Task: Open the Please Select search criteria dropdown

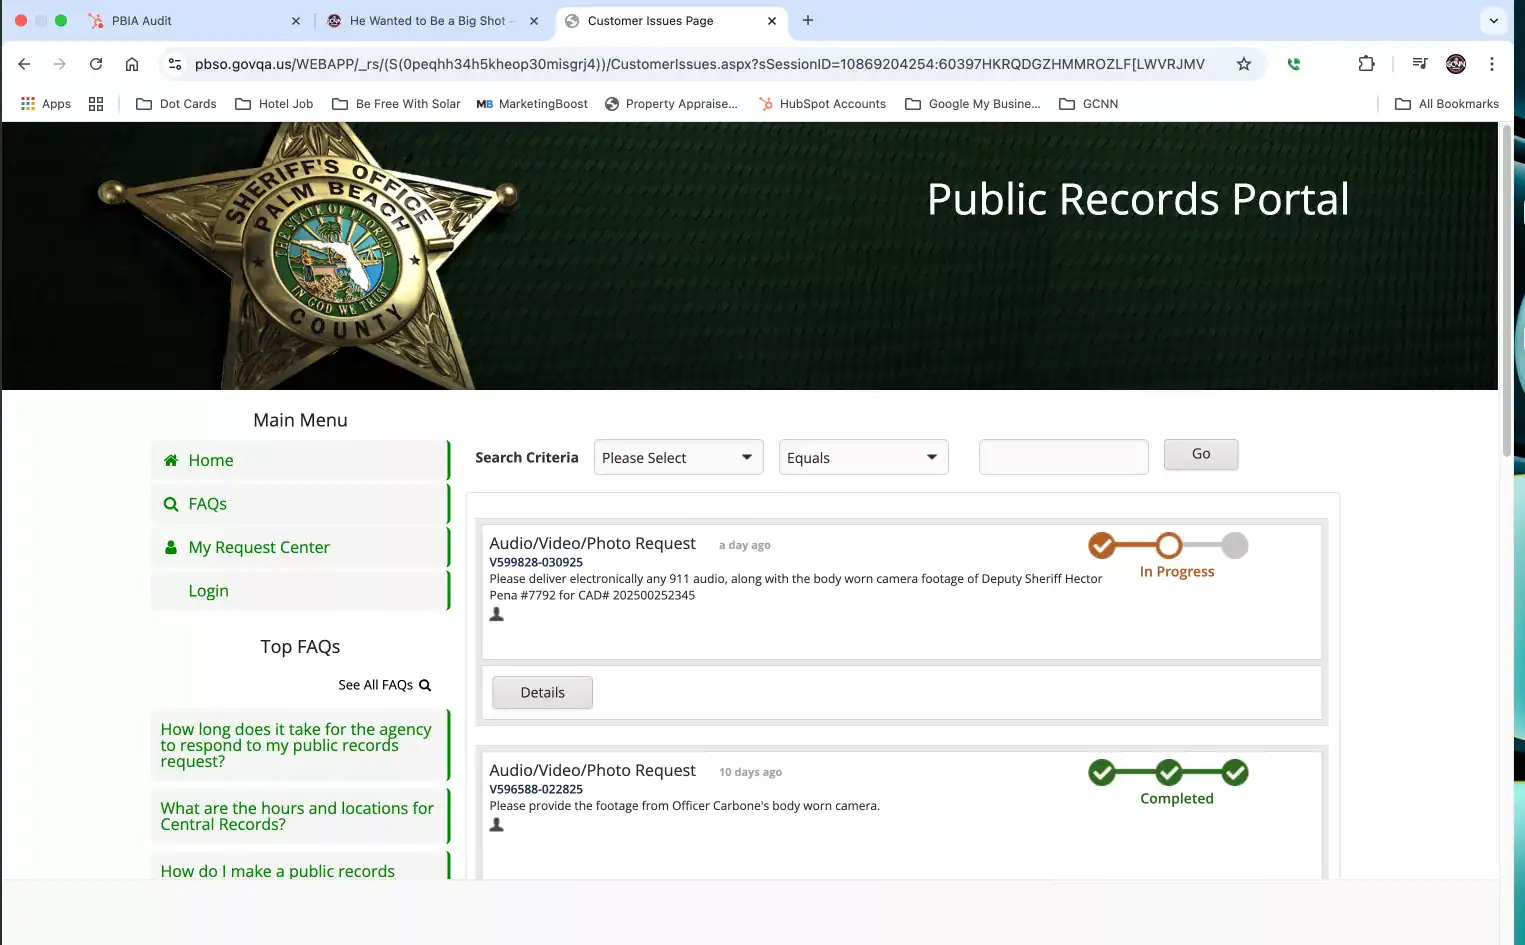Action: click(678, 458)
